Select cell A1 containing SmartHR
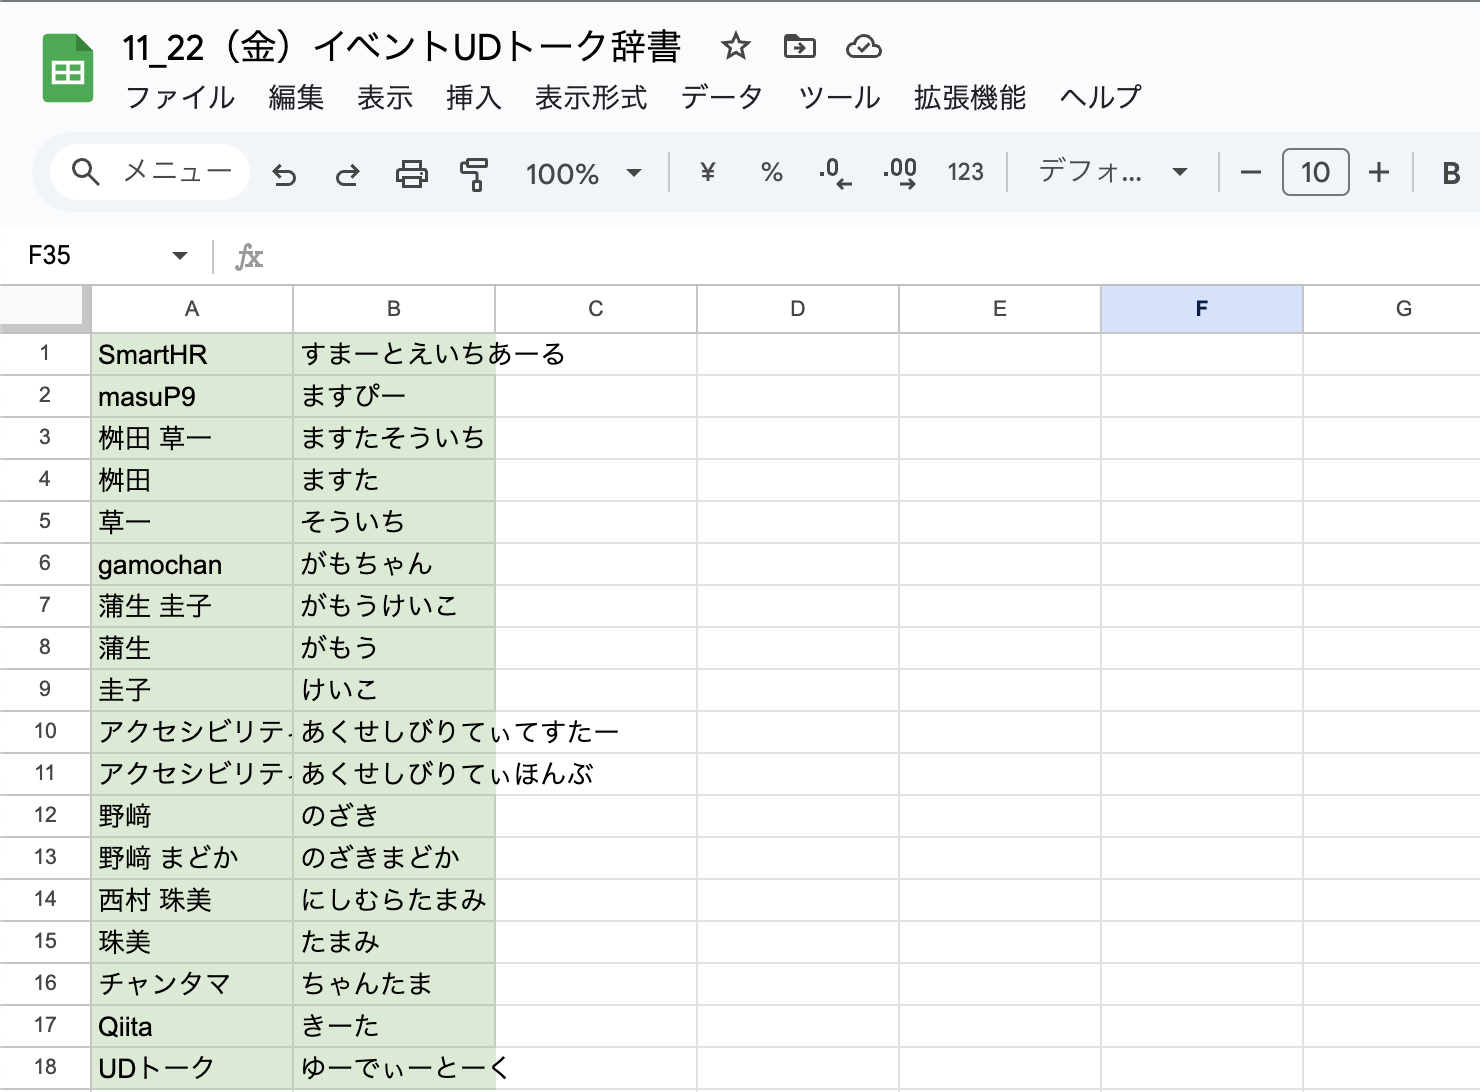Screen dimensions: 1480x1092 pos(191,354)
